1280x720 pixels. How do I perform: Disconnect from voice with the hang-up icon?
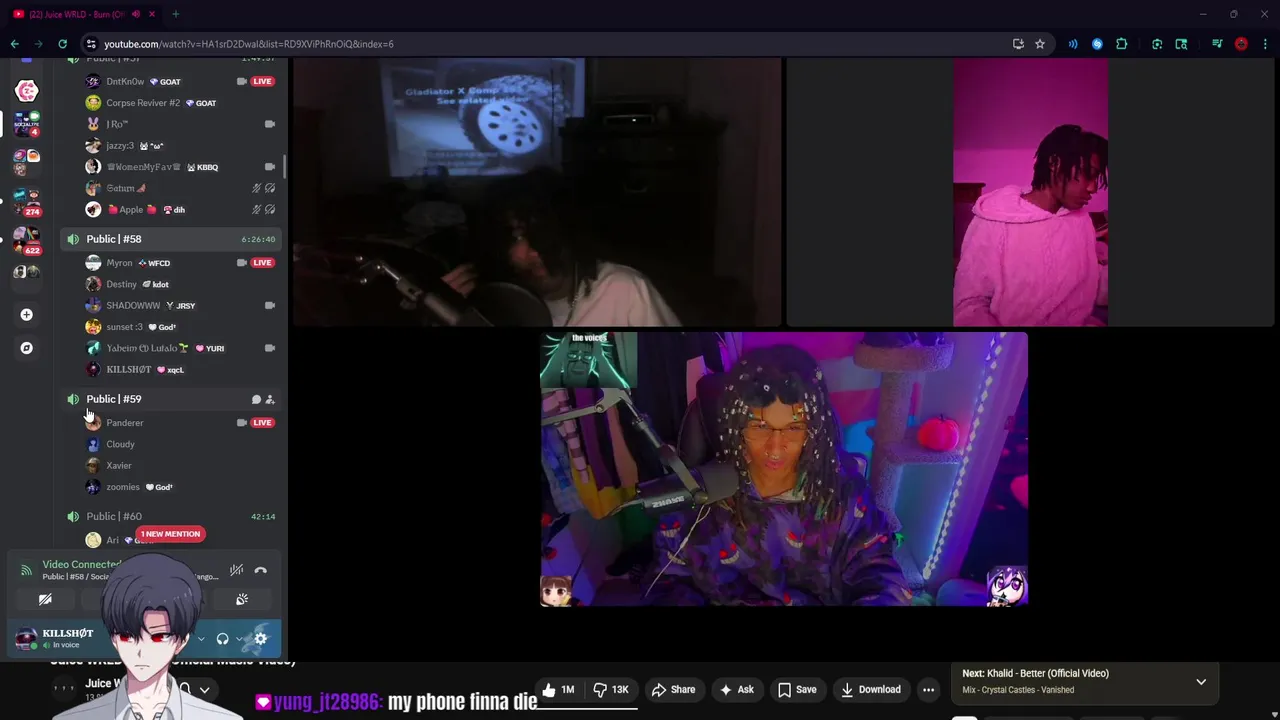coord(260,571)
